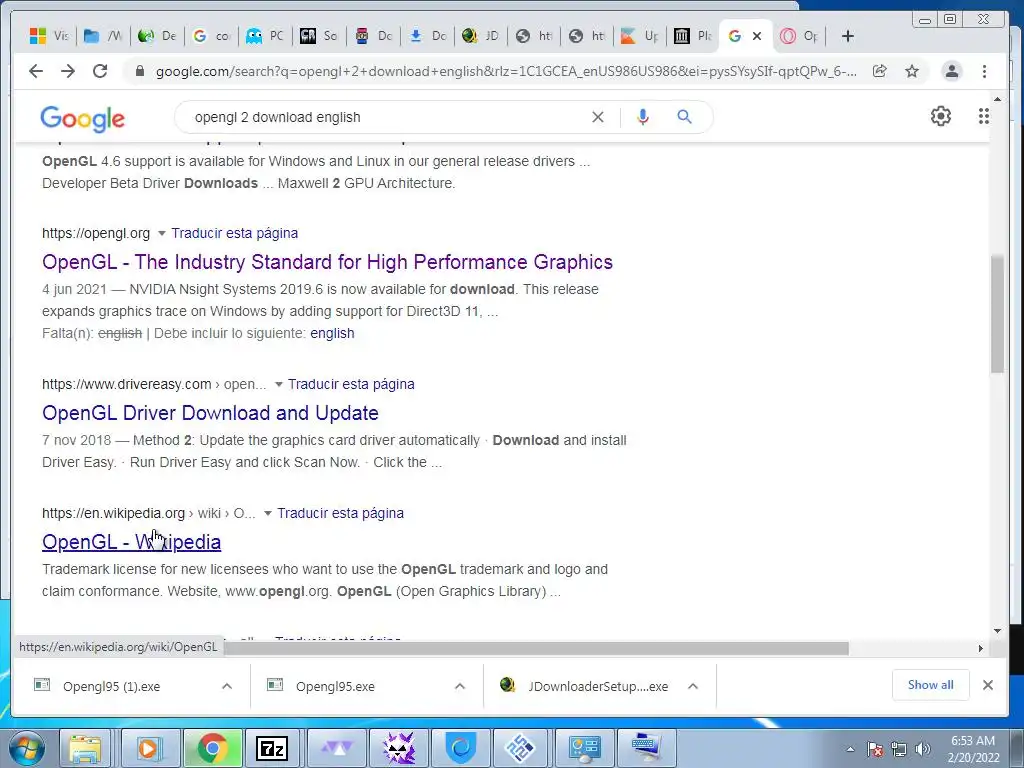Viewport: 1024px width, 768px height.
Task: Translate the opengl.org result page
Action: pos(234,233)
